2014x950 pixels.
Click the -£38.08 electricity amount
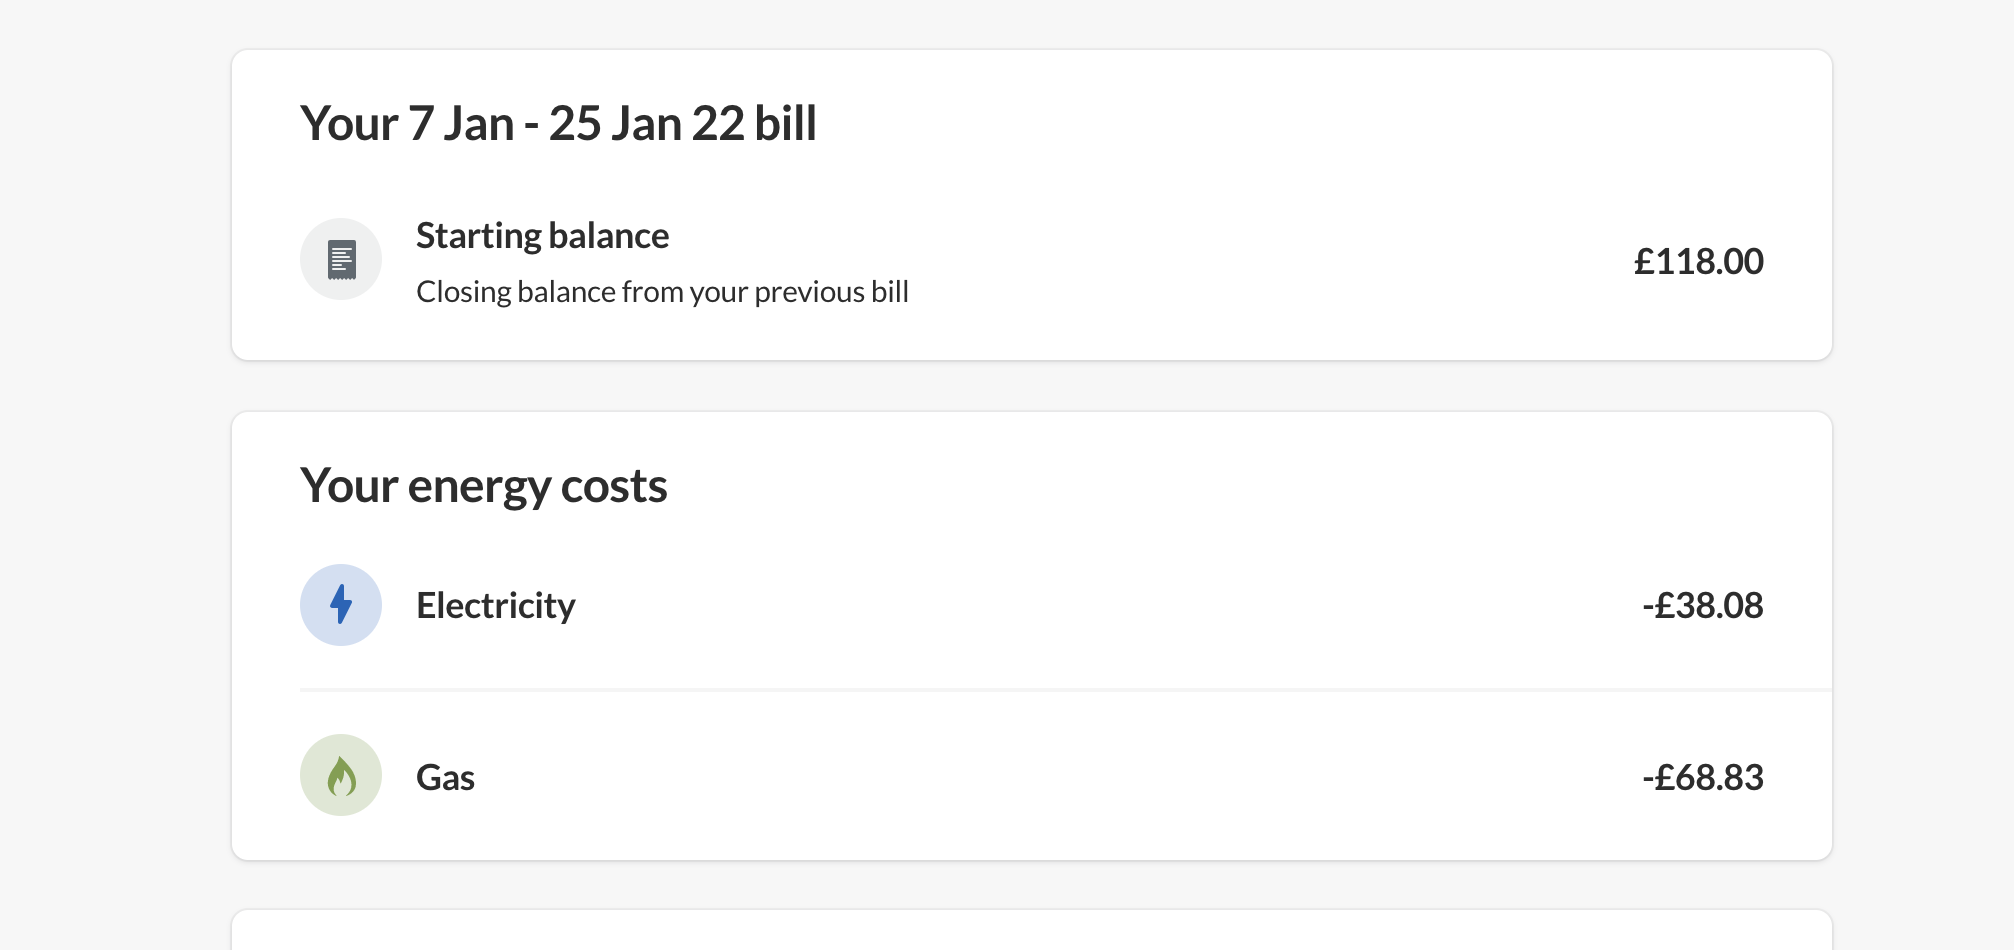tap(1702, 605)
